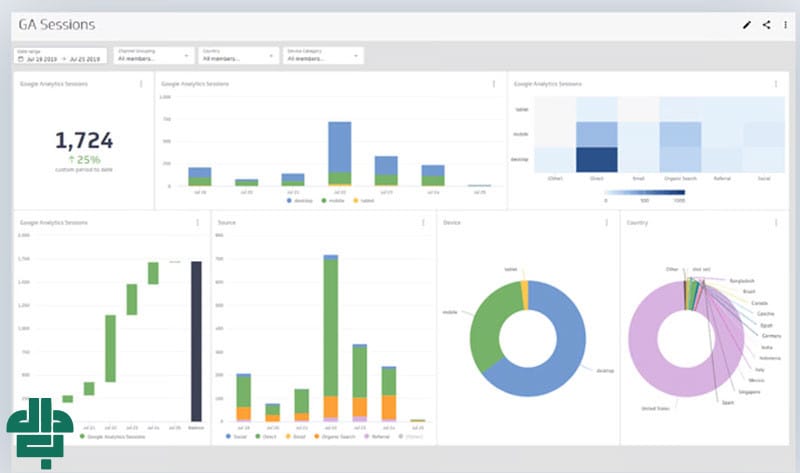The height and width of the screenshot is (473, 800).
Task: Click the GA Sessions dashboard title
Action: click(57, 24)
